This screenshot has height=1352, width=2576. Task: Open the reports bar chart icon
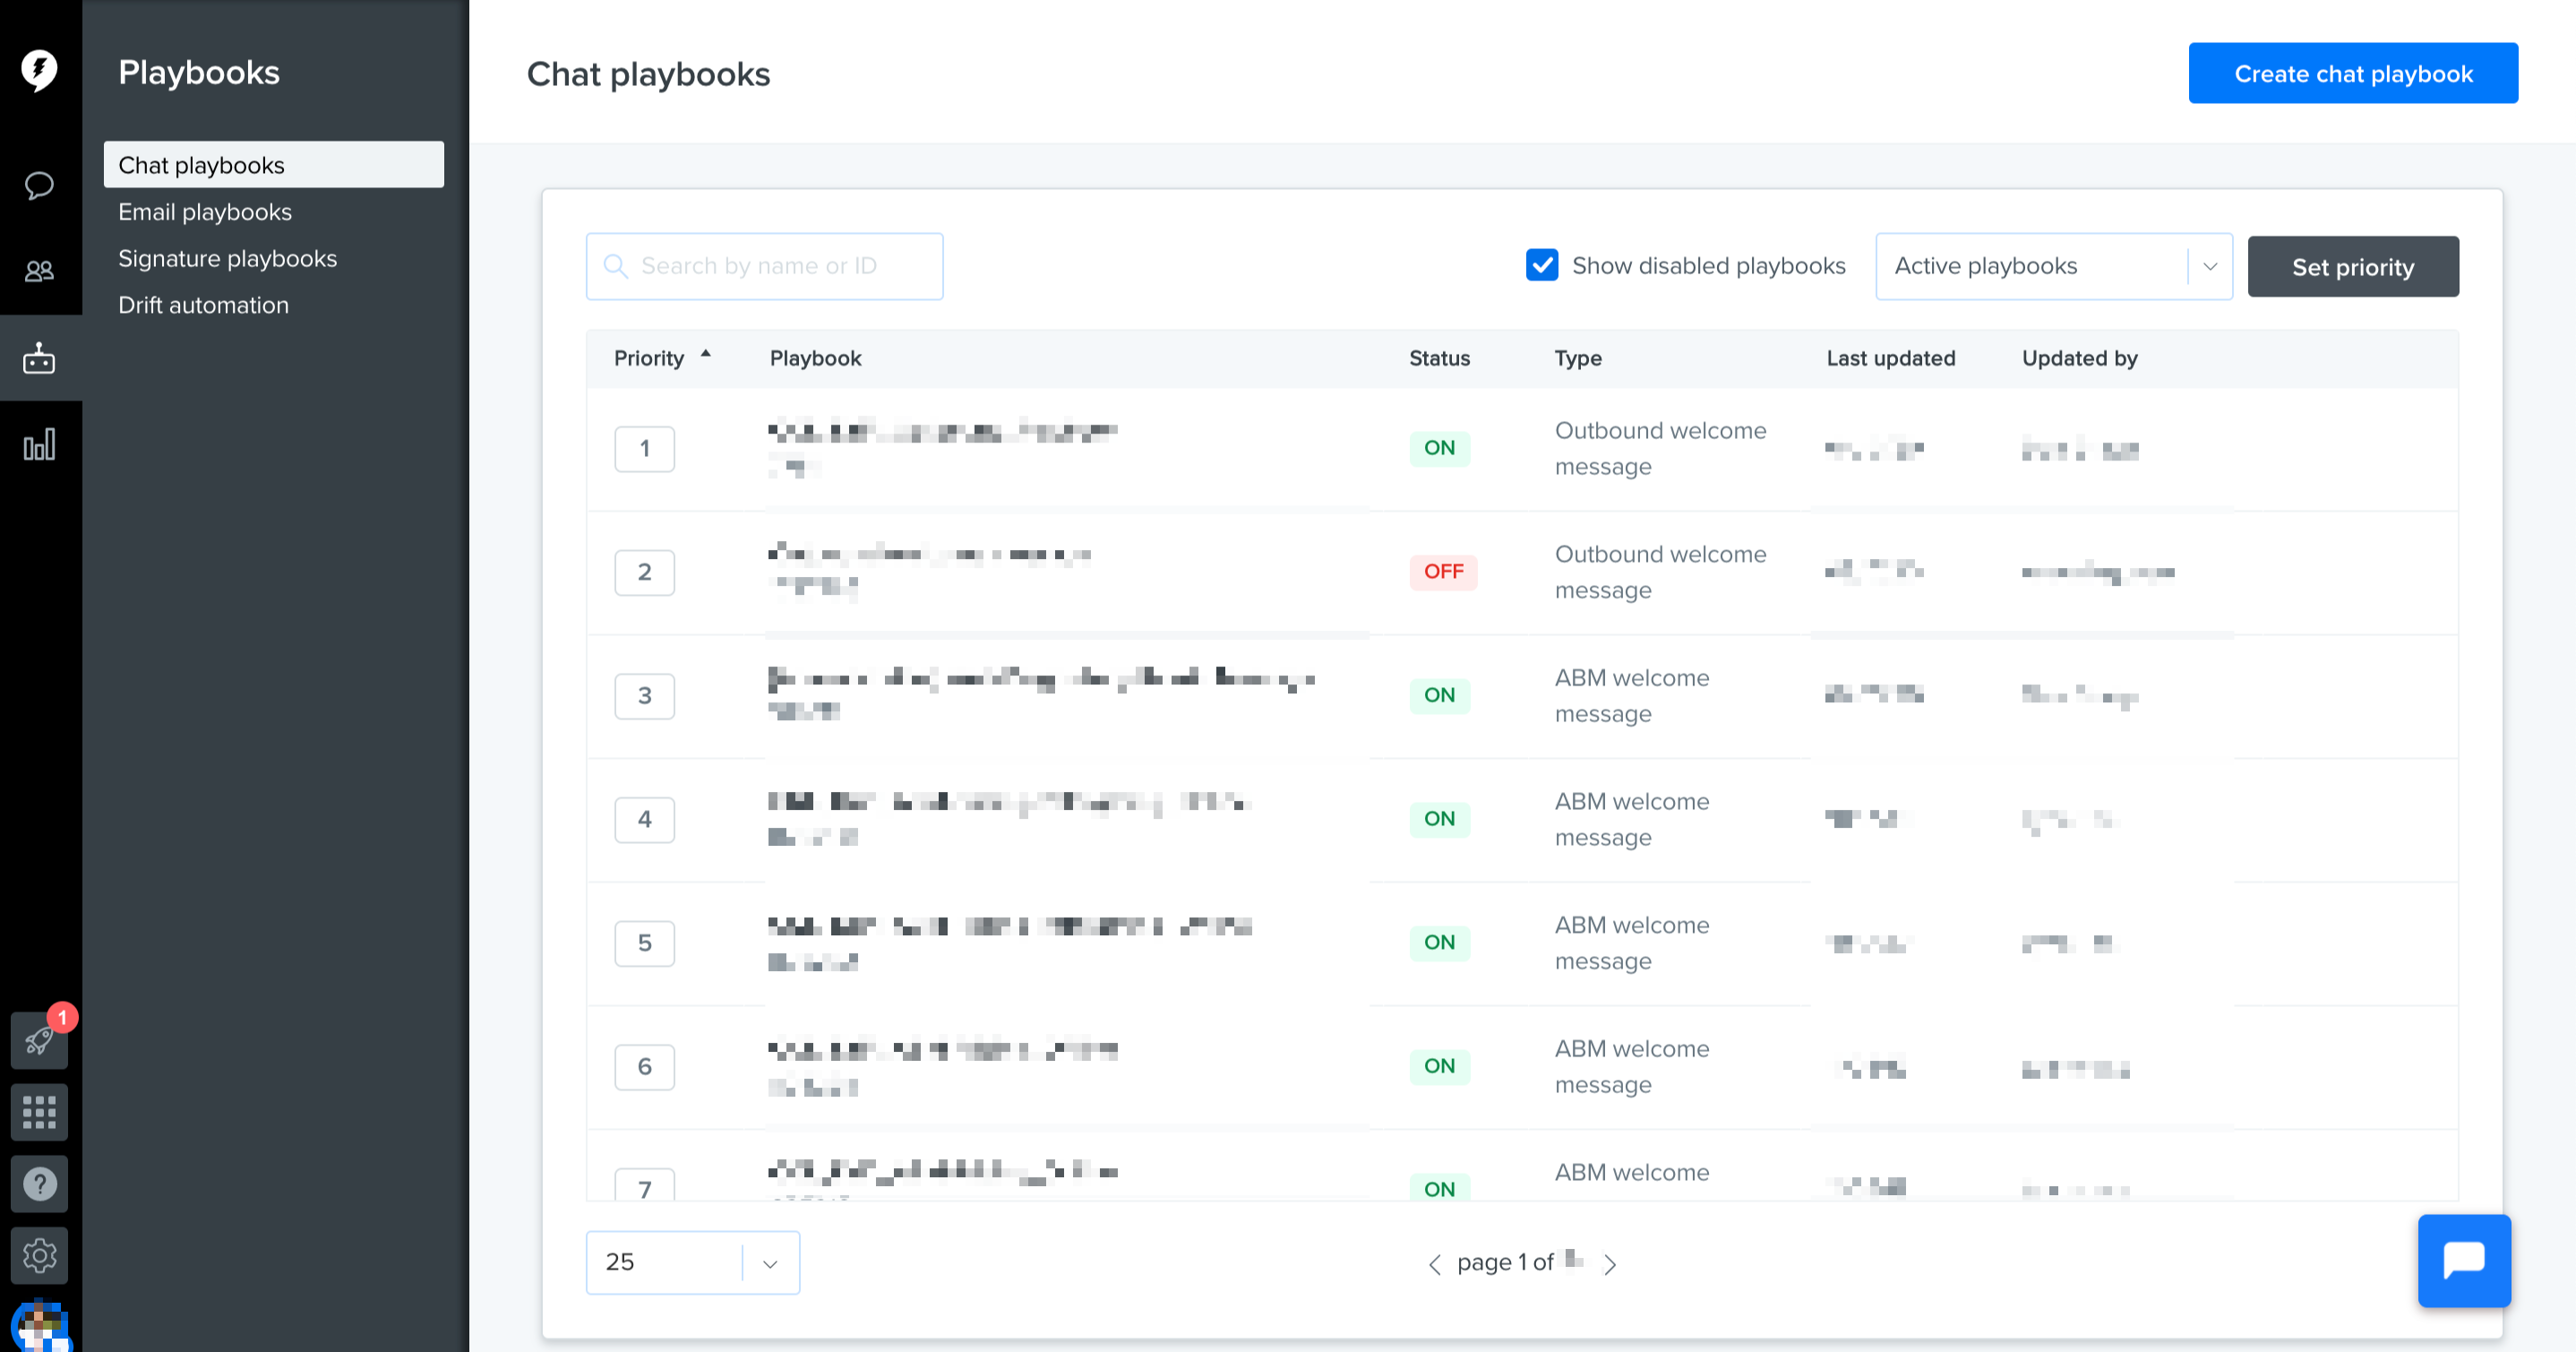pyautogui.click(x=39, y=444)
